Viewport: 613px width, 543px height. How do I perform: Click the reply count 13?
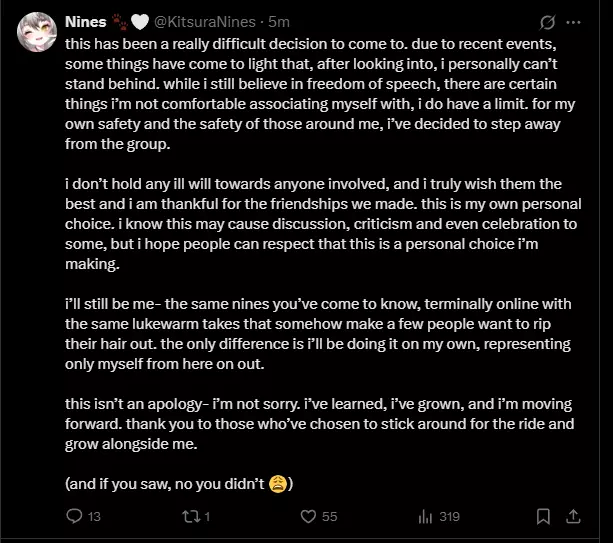pyautogui.click(x=94, y=517)
